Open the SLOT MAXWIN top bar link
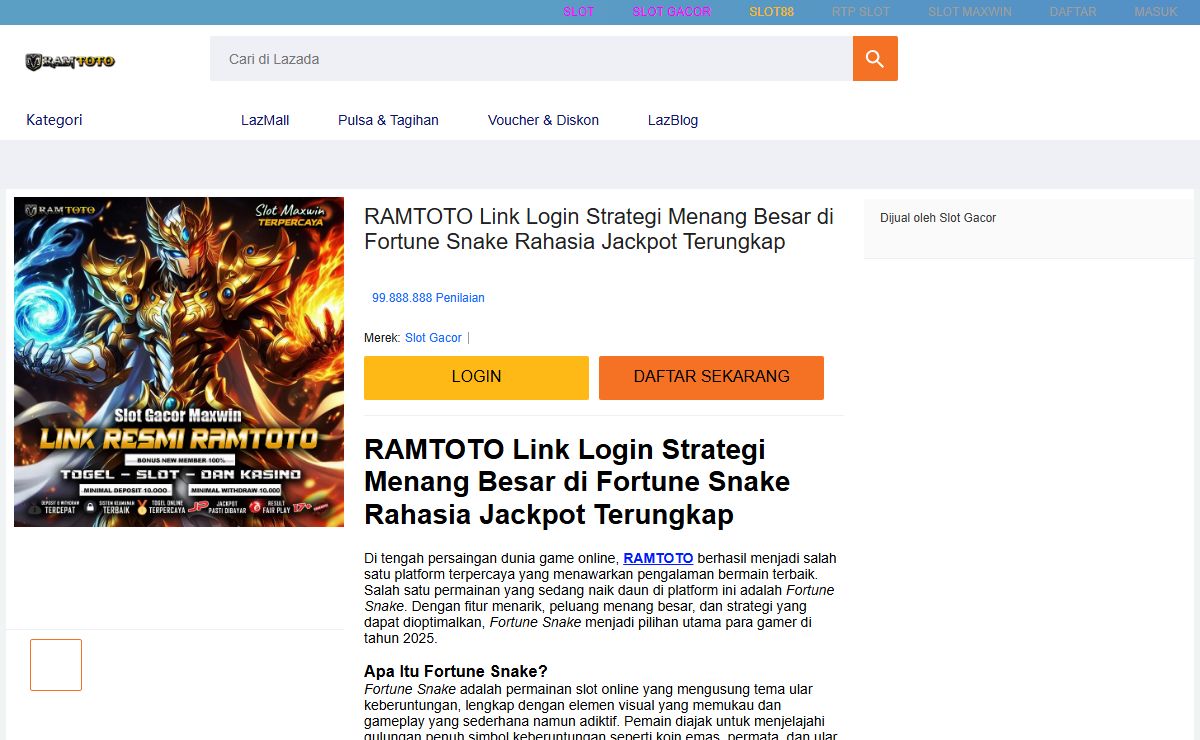The image size is (1200, 740). [x=970, y=12]
